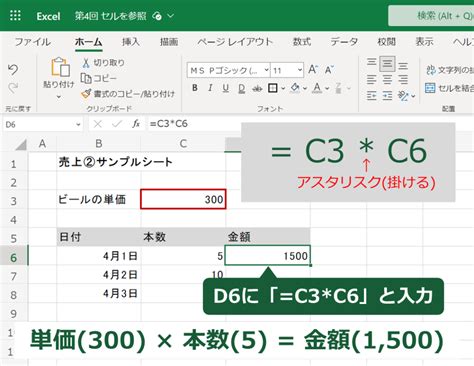Click Insert Function fx icon
474x366 pixels.
point(136,124)
